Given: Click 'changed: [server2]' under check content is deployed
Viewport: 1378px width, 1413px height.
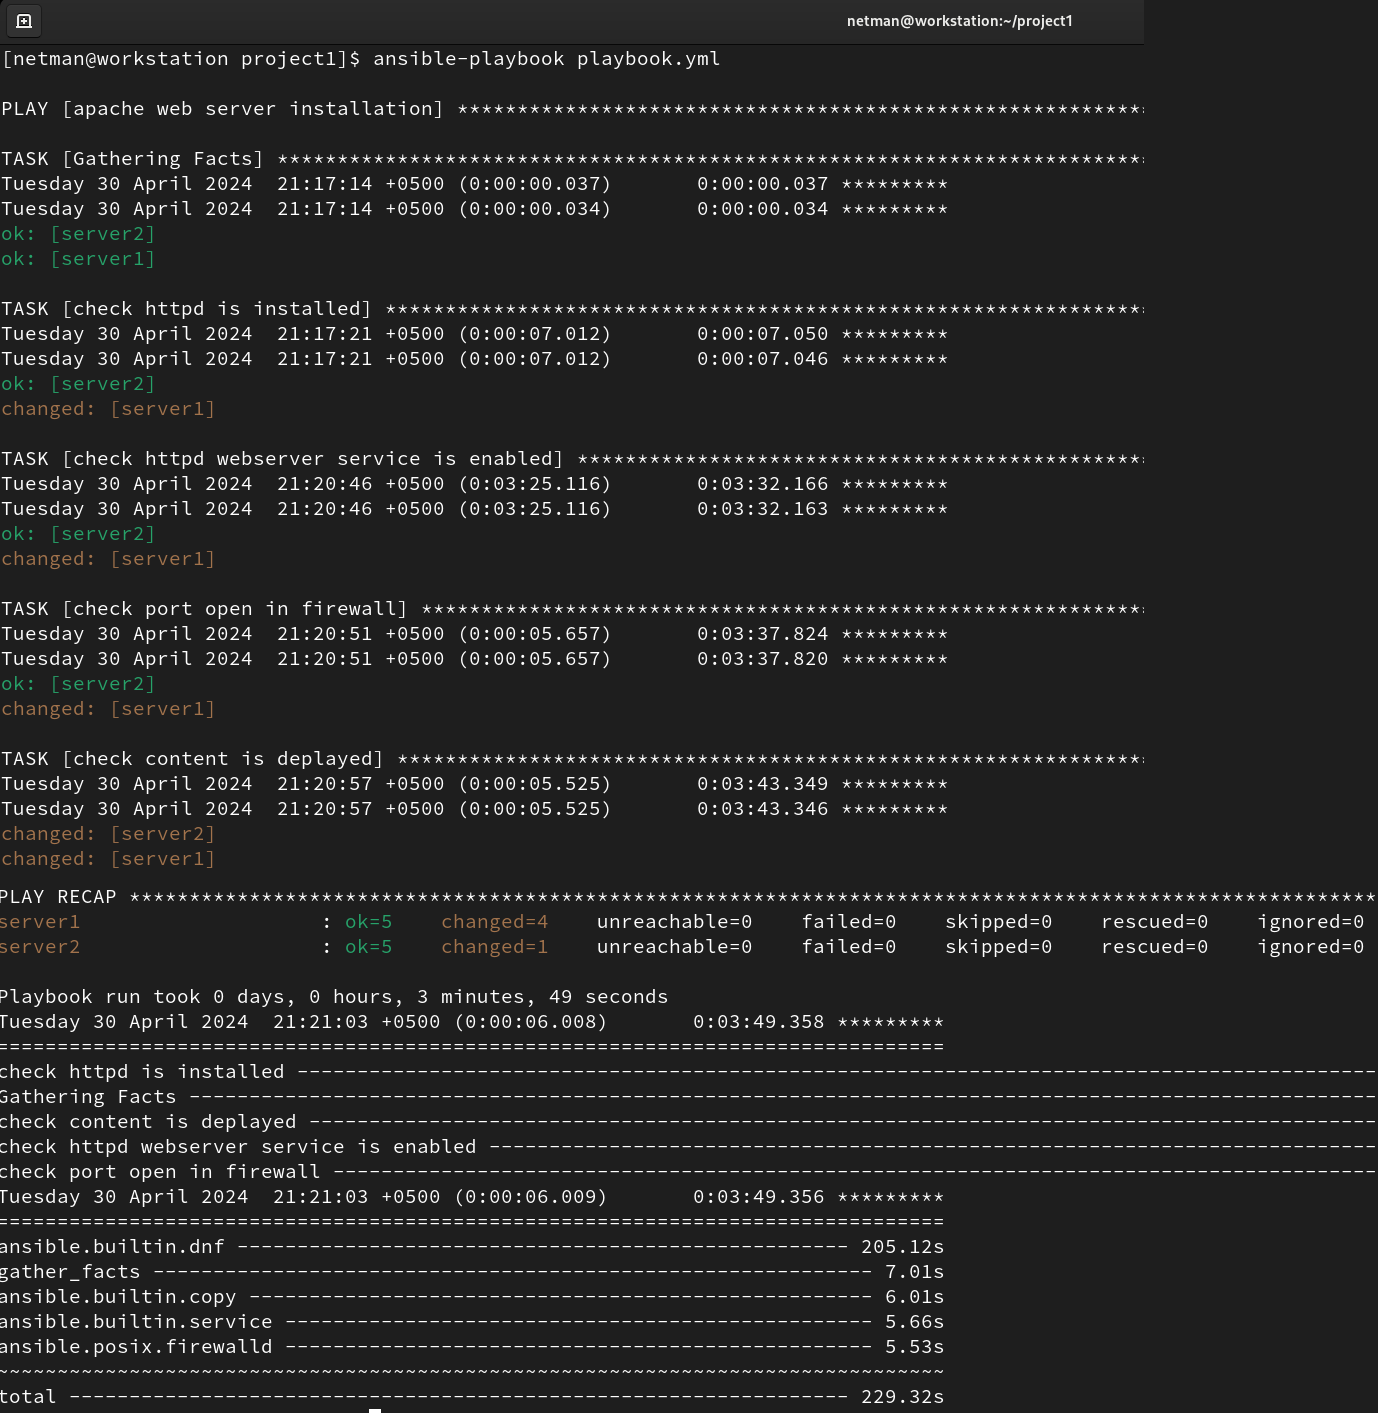Looking at the screenshot, I should coord(108,834).
